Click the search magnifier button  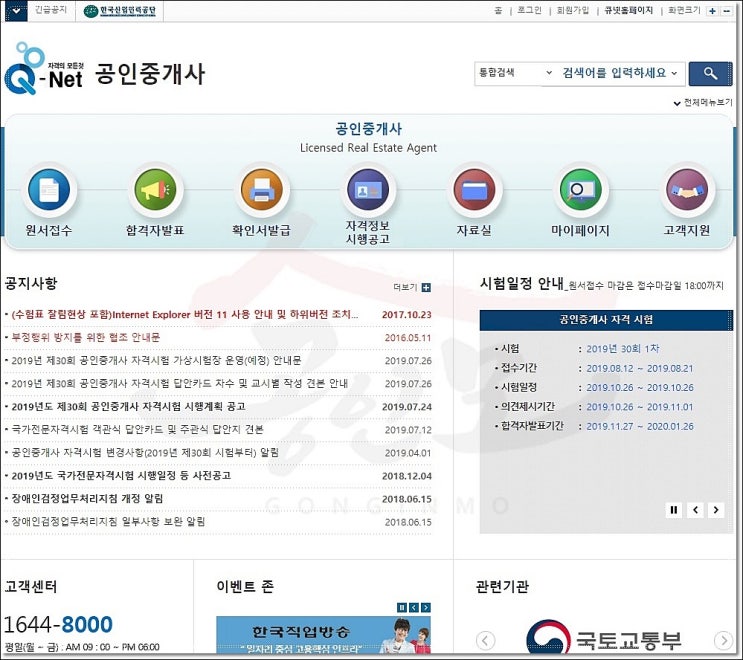click(x=710, y=73)
